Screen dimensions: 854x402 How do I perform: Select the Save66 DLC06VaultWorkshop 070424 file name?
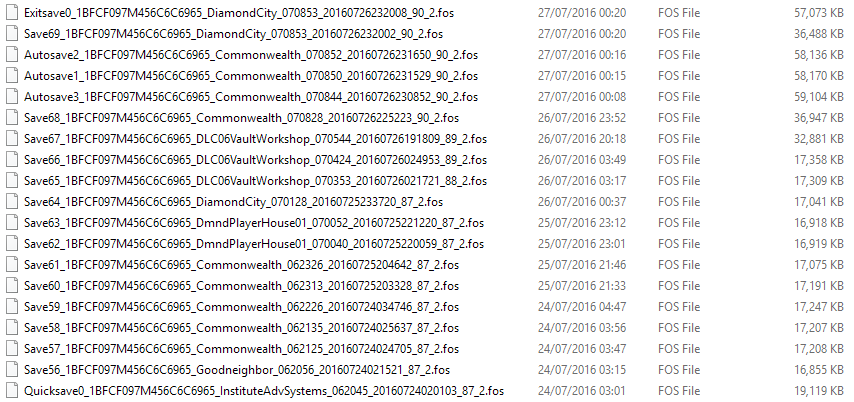point(255,160)
